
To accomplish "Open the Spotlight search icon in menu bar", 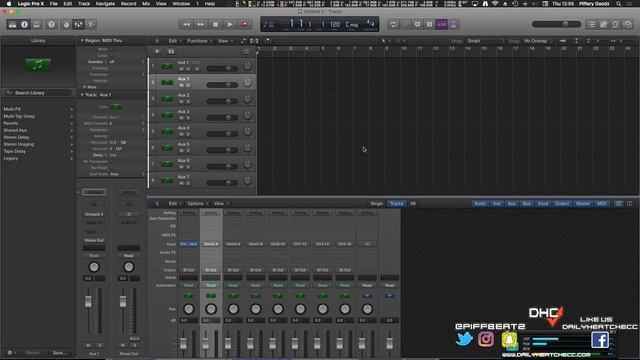I will [619, 4].
